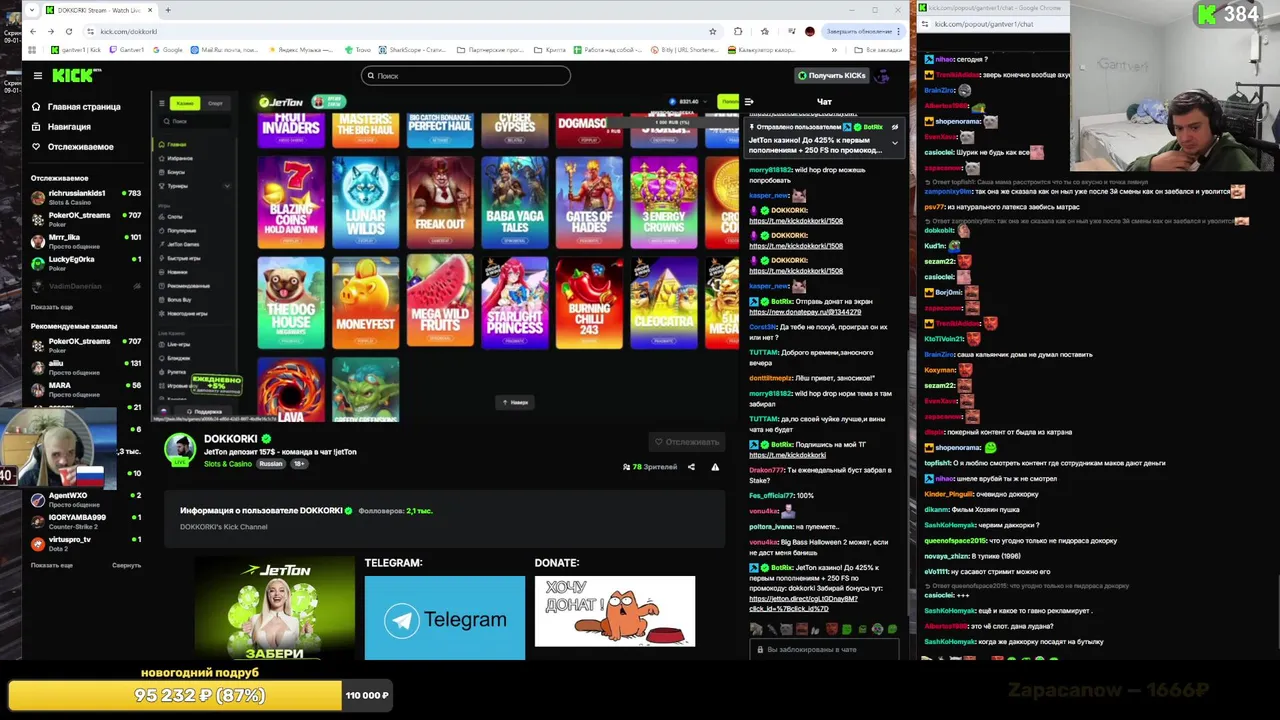Open the donatepay link in chat
This screenshot has height=720, width=1280.
coord(805,312)
